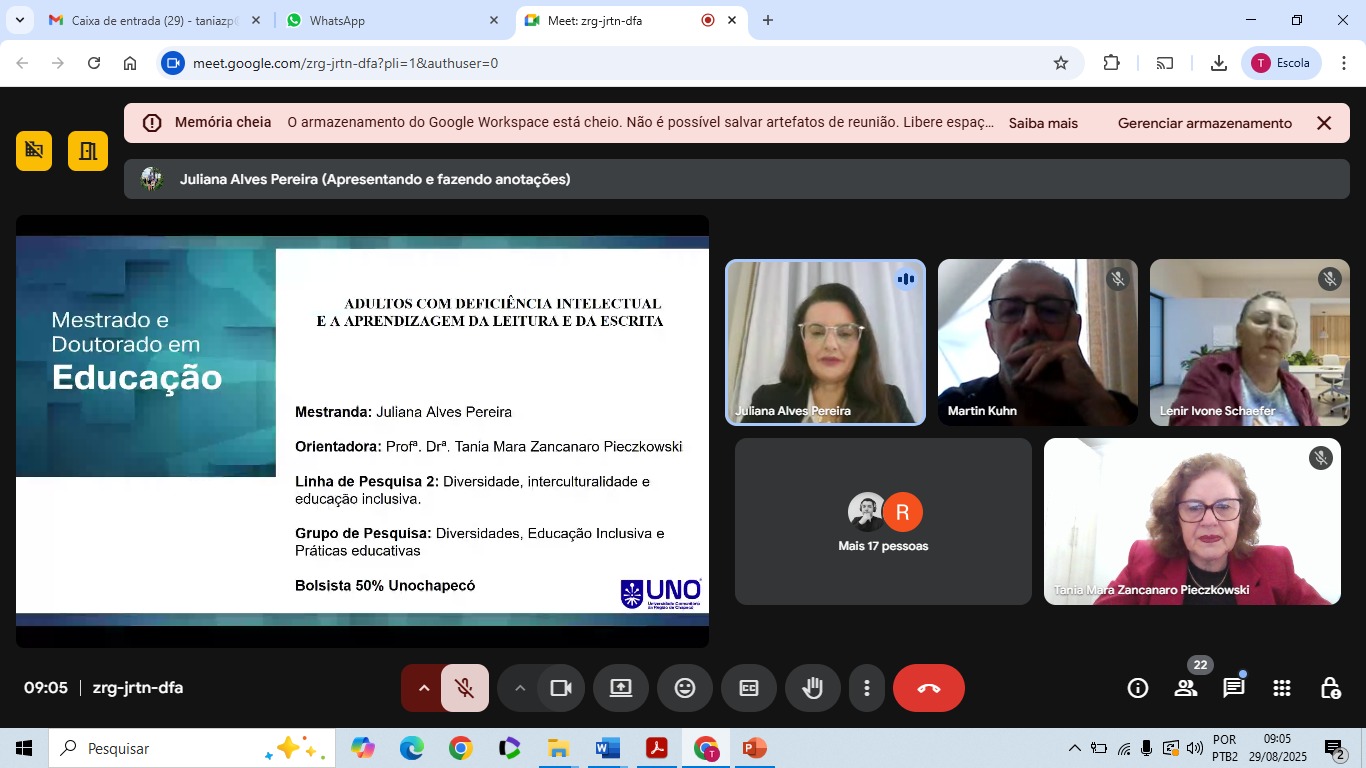1366x768 pixels.
Task: Expand video settings arrow beside camera
Action: click(519, 688)
